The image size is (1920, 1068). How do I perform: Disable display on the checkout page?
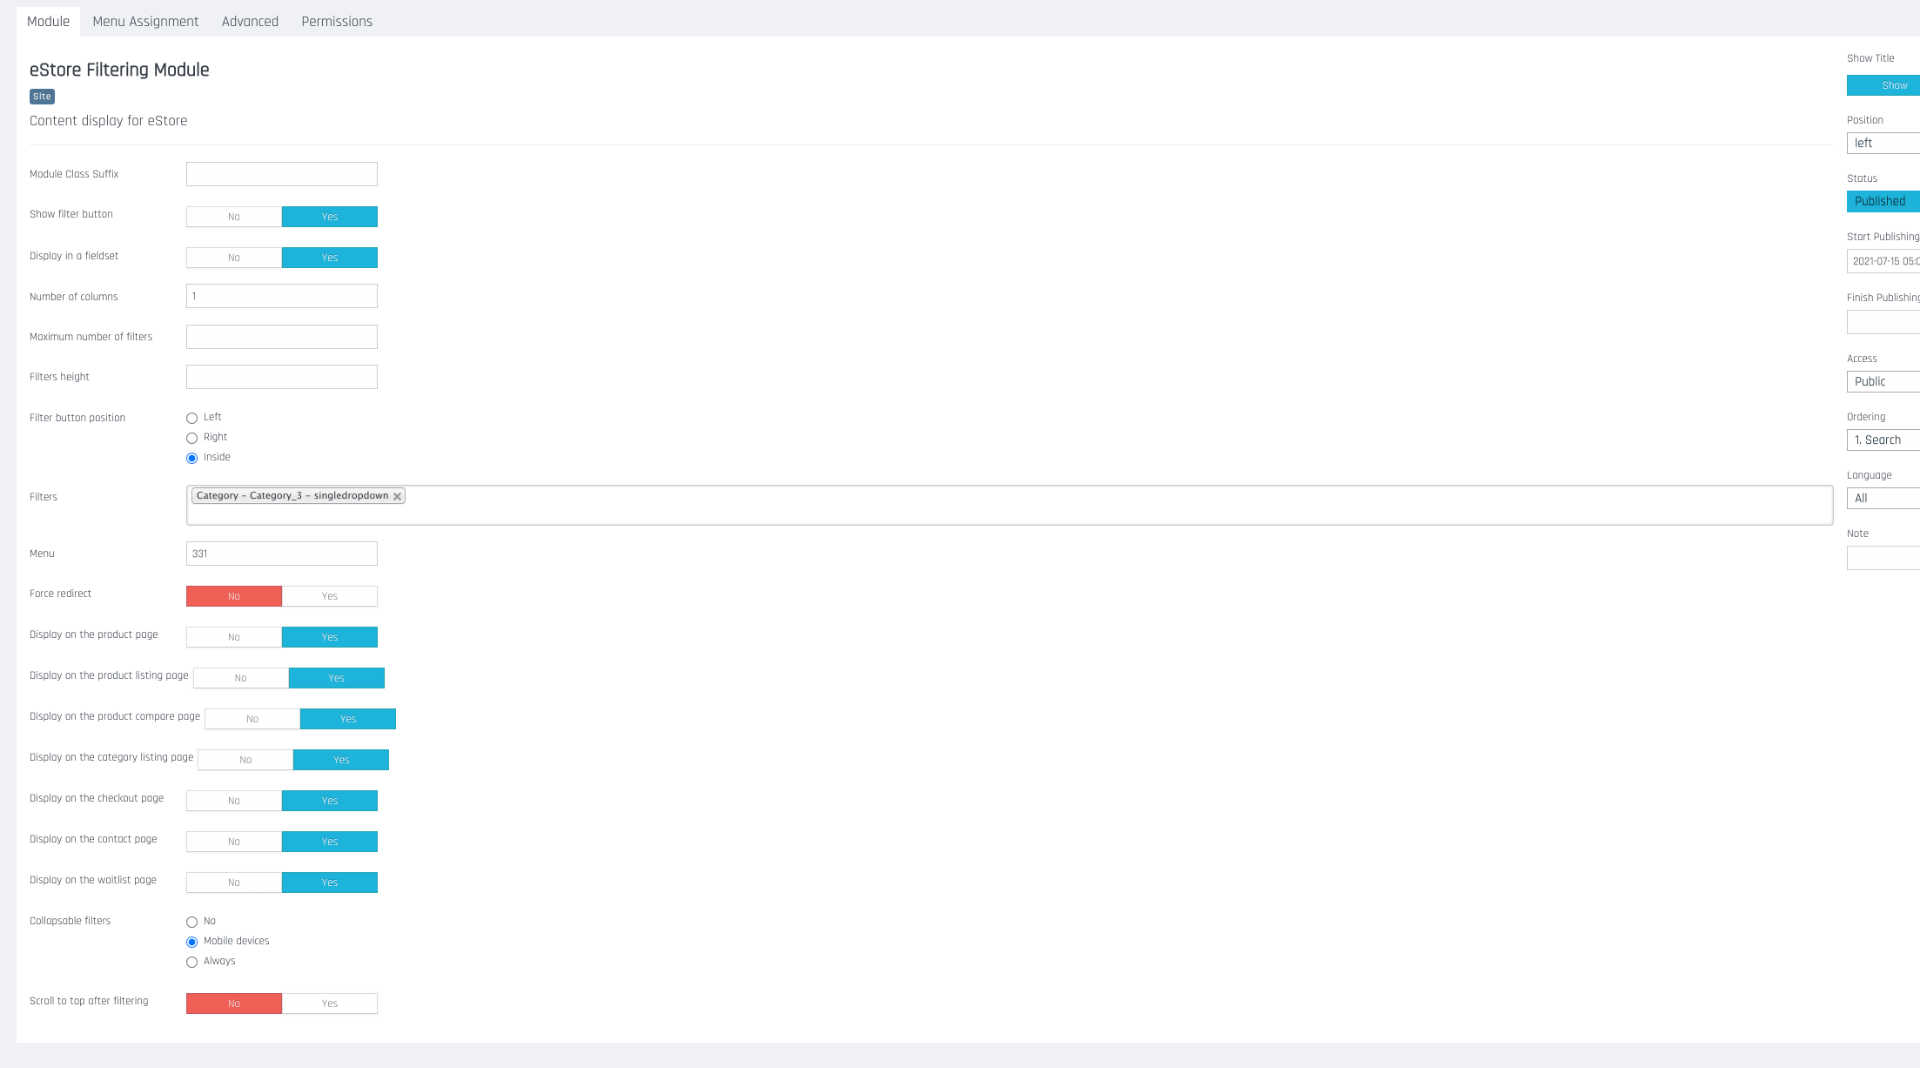point(234,801)
